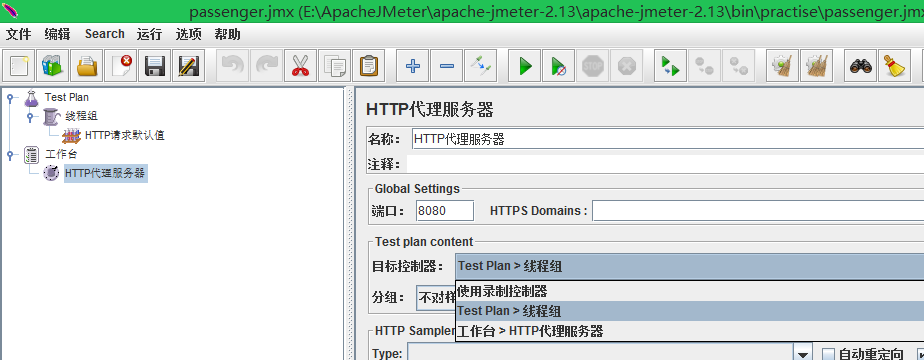This screenshot has height=360, width=924.
Task: Open the 运行 menu
Action: tap(149, 34)
